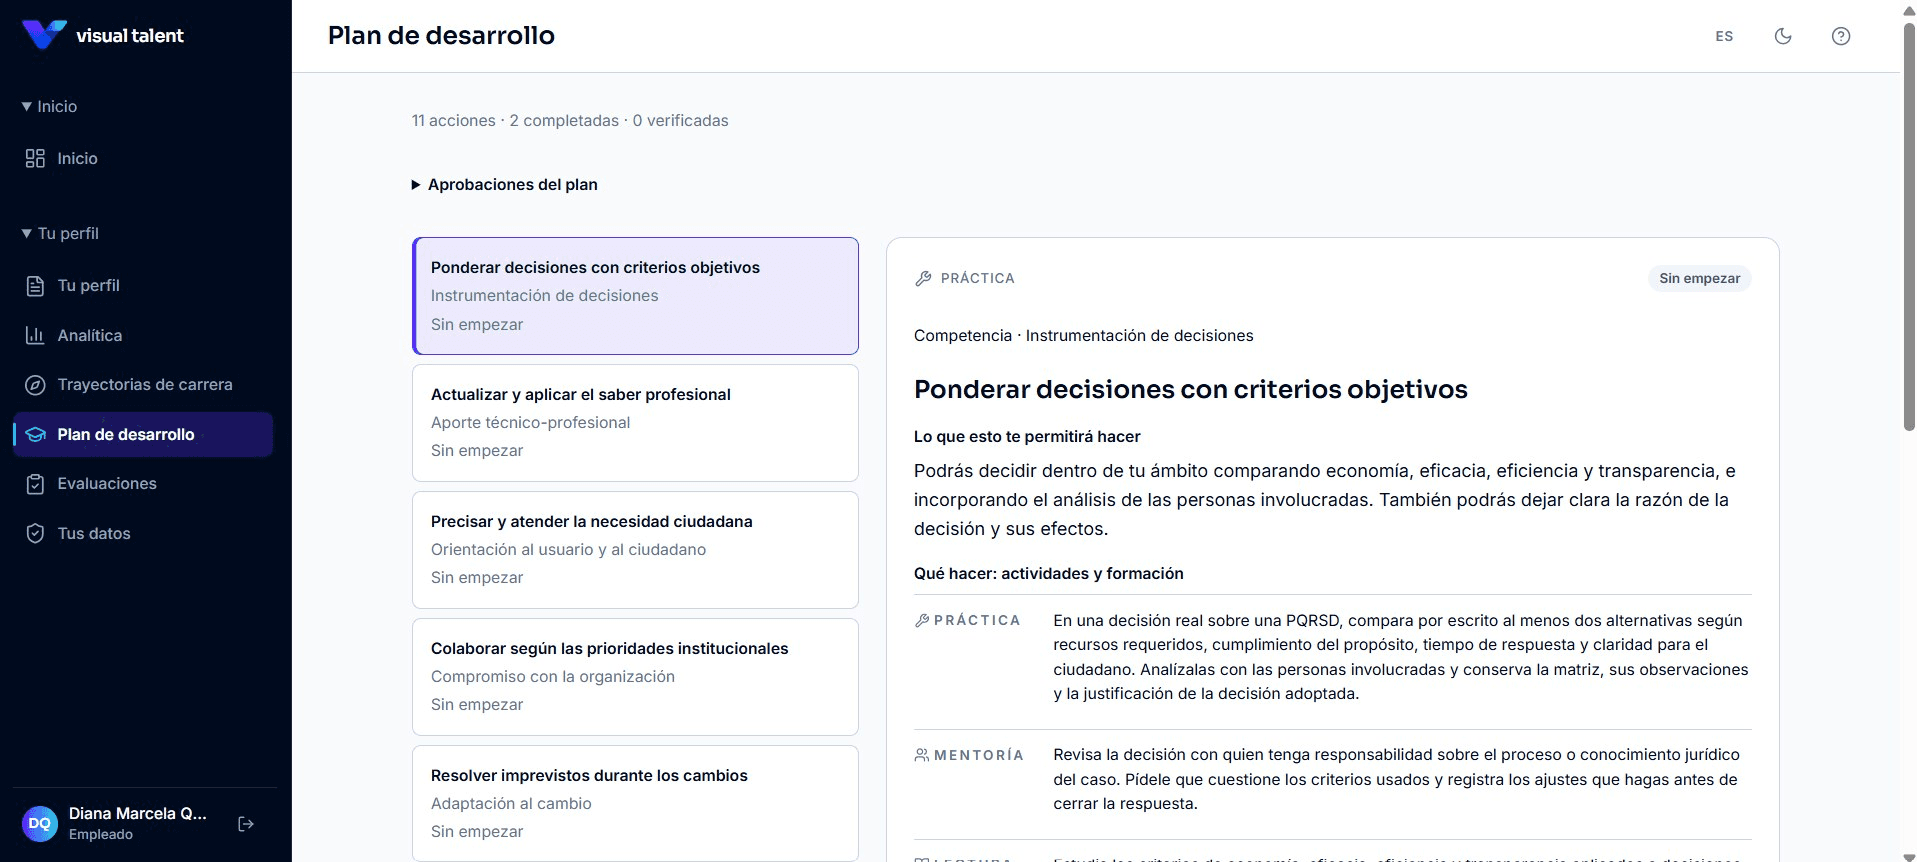
Task: Collapse the Inicio sidebar section
Action: pyautogui.click(x=49, y=106)
